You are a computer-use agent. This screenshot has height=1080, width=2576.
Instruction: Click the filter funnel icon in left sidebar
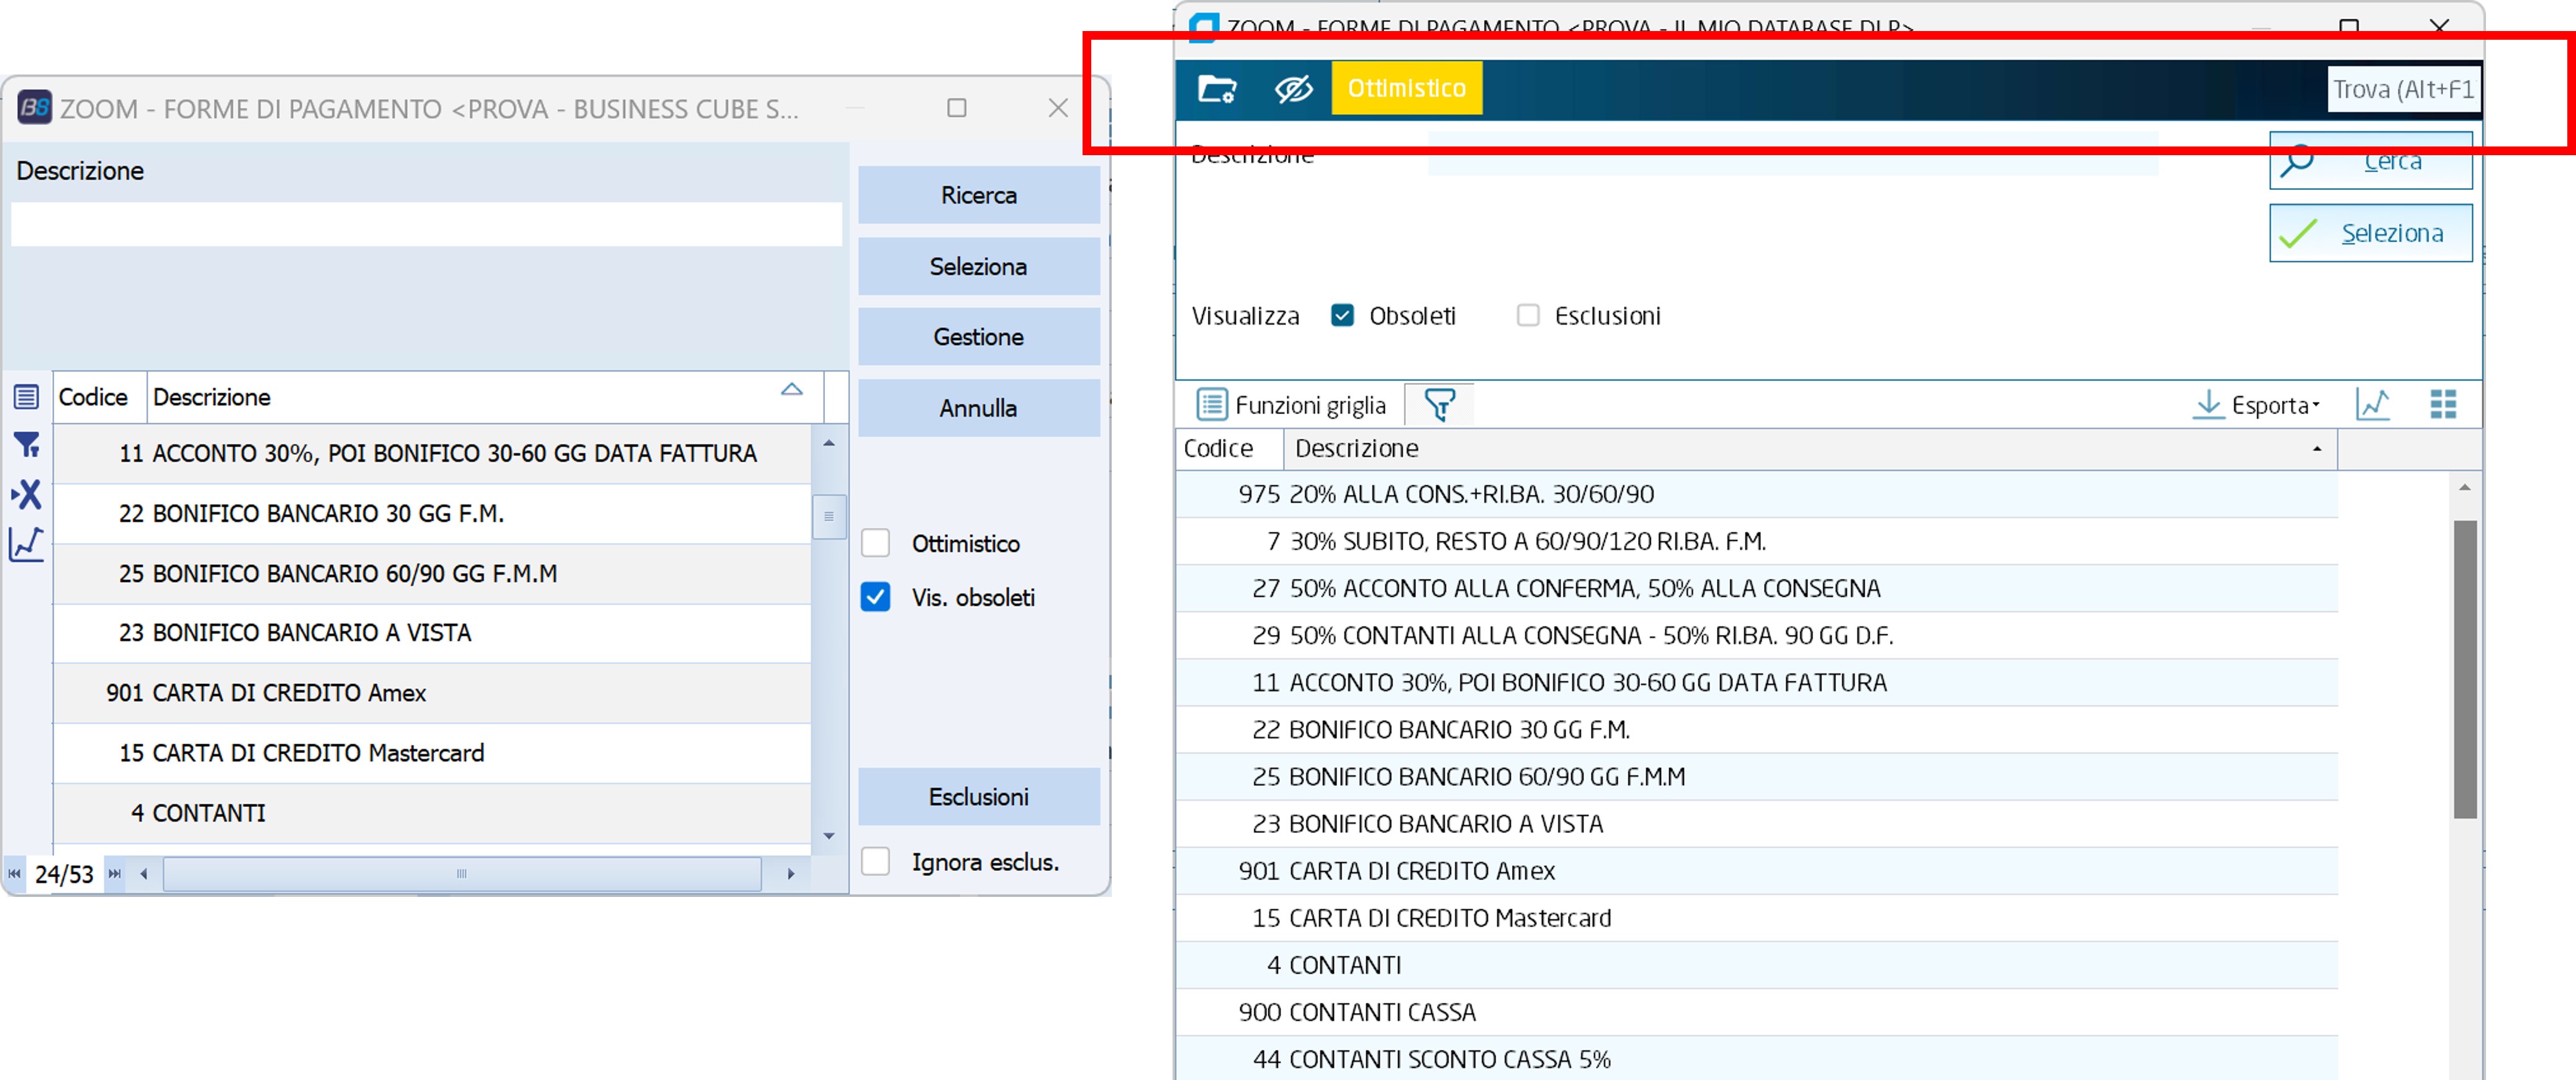(26, 444)
